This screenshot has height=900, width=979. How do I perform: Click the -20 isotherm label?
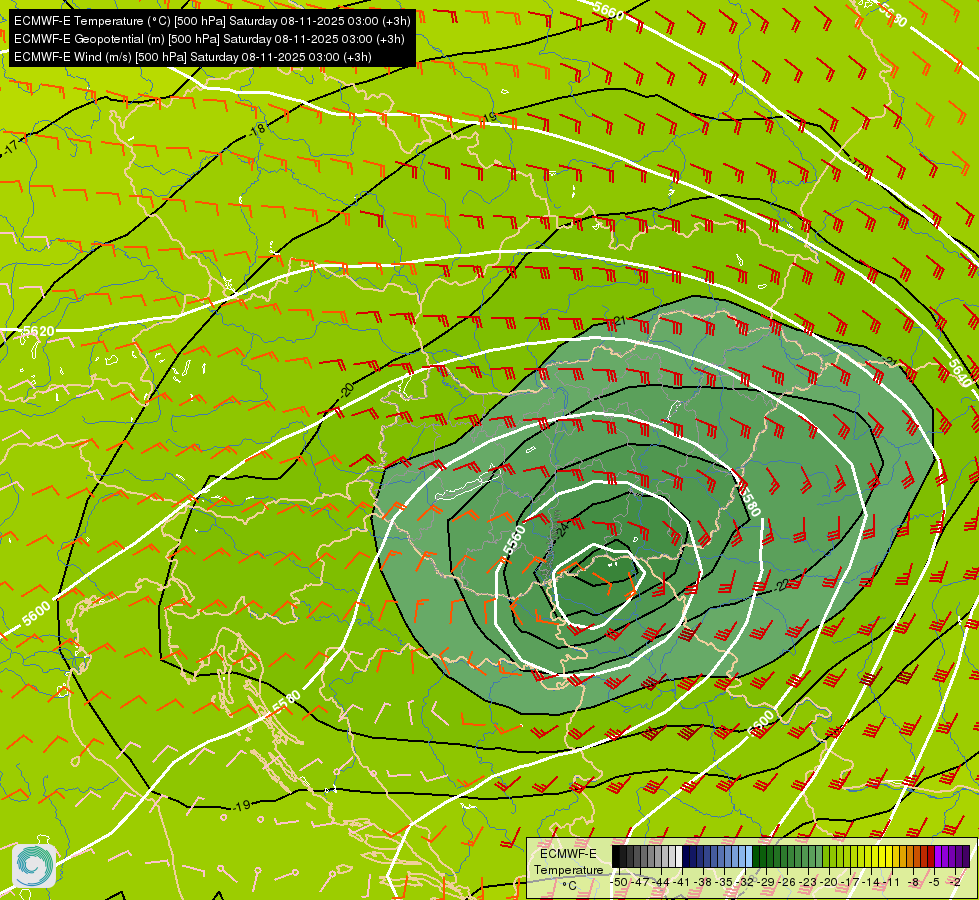(347, 390)
